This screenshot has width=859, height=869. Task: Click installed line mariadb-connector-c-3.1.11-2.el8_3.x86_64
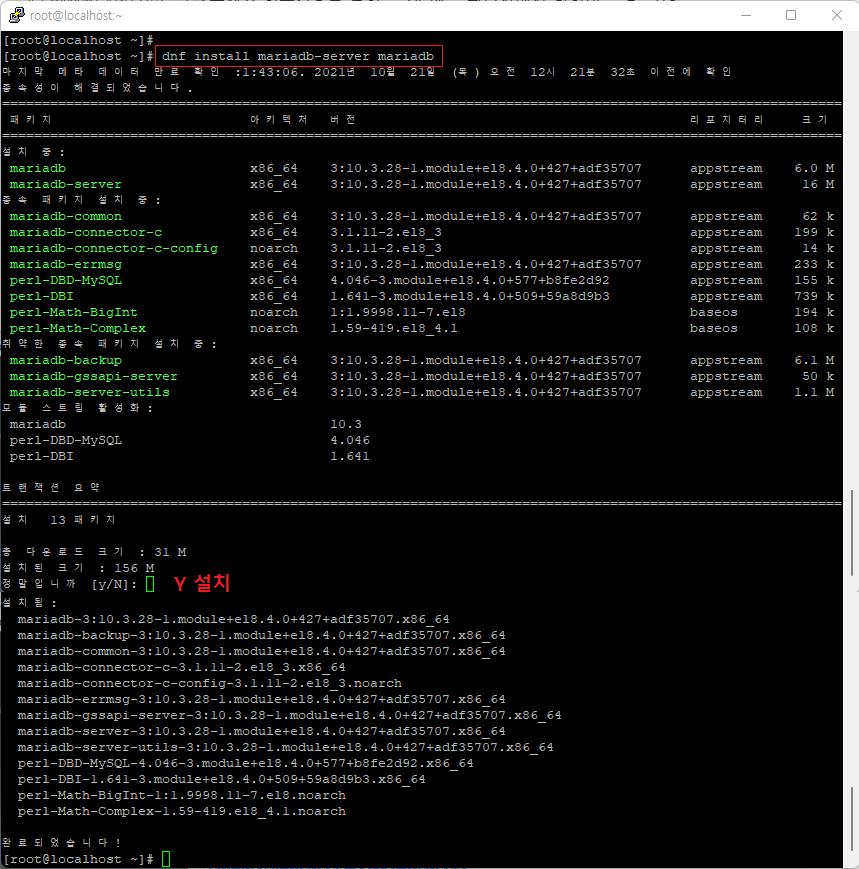click(x=181, y=667)
